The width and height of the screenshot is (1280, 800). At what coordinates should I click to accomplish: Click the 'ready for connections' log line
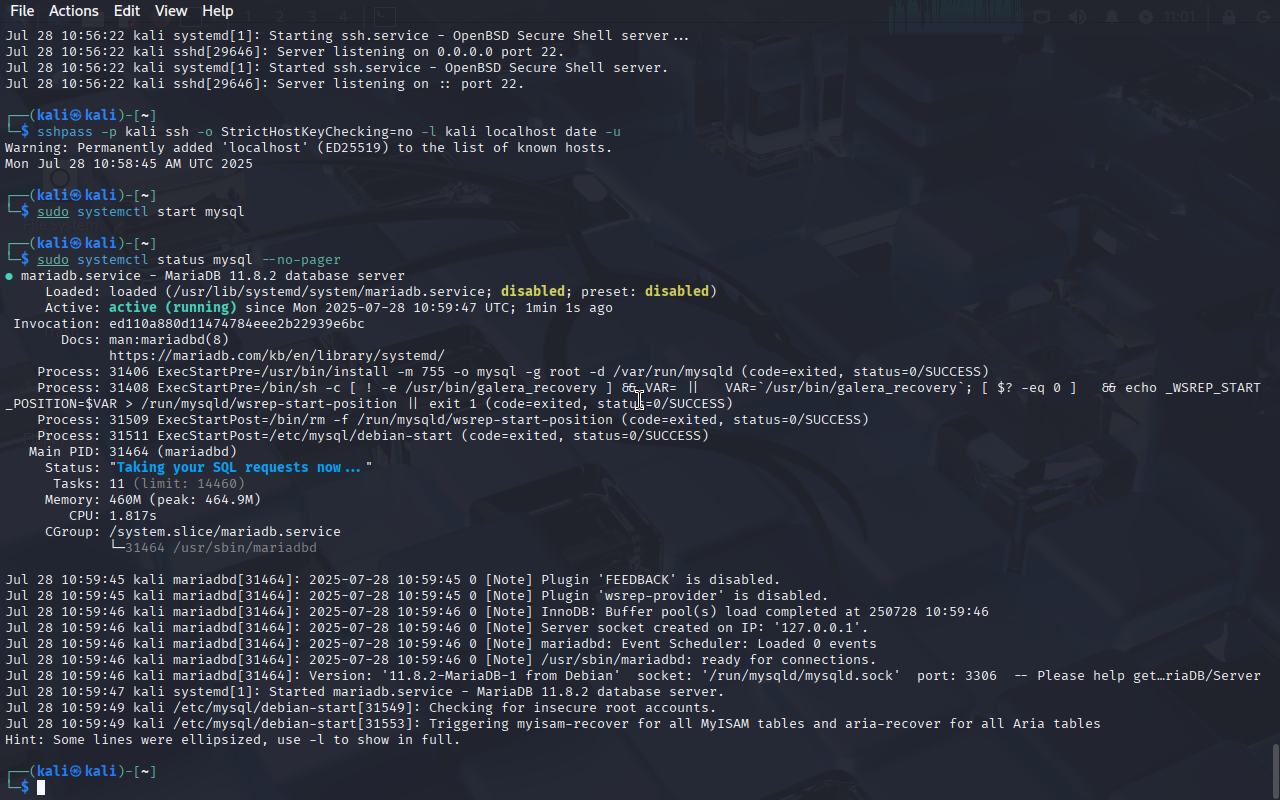click(441, 660)
